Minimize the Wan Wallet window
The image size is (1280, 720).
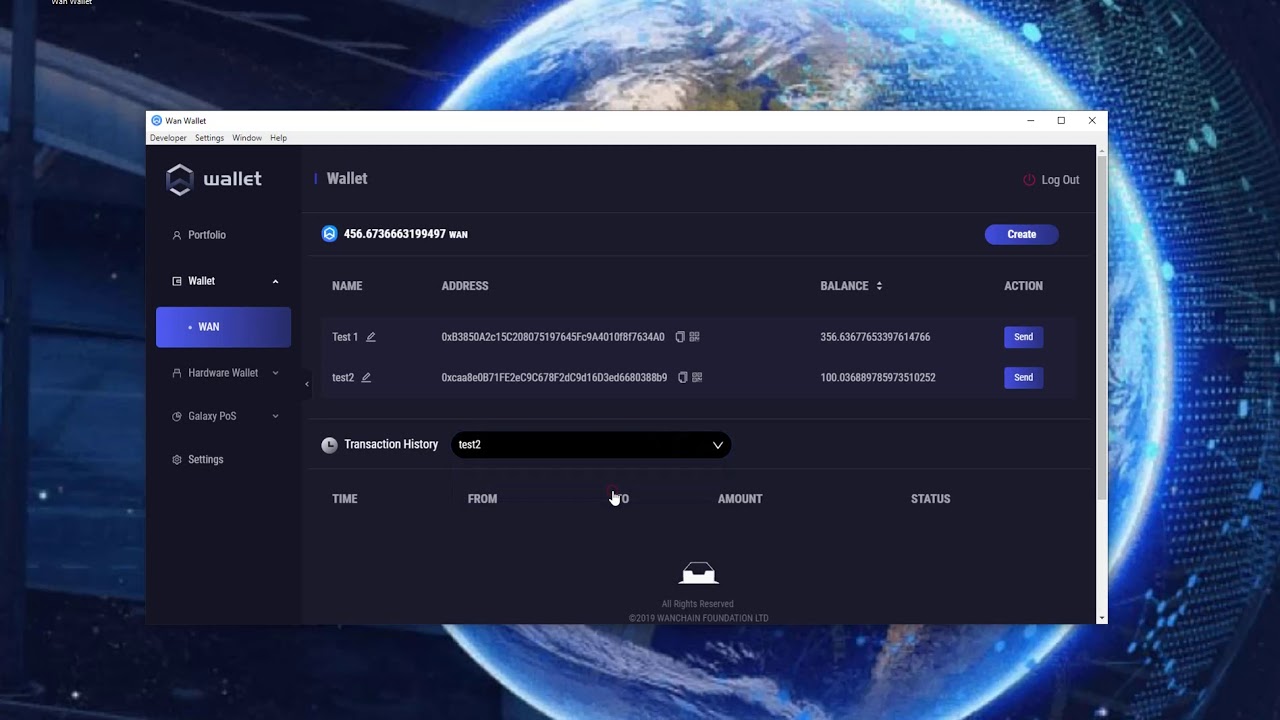tap(1030, 120)
